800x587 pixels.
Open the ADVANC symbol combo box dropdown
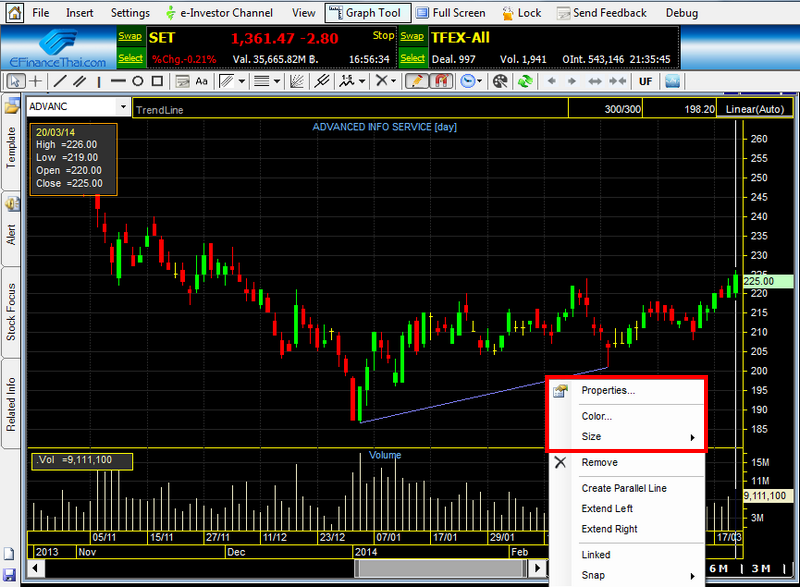click(123, 107)
